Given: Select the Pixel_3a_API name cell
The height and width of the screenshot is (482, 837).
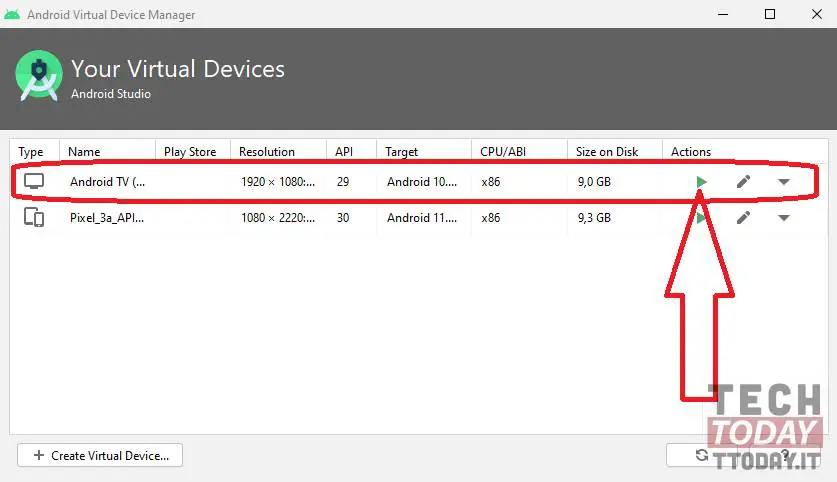Looking at the screenshot, I should pos(107,218).
